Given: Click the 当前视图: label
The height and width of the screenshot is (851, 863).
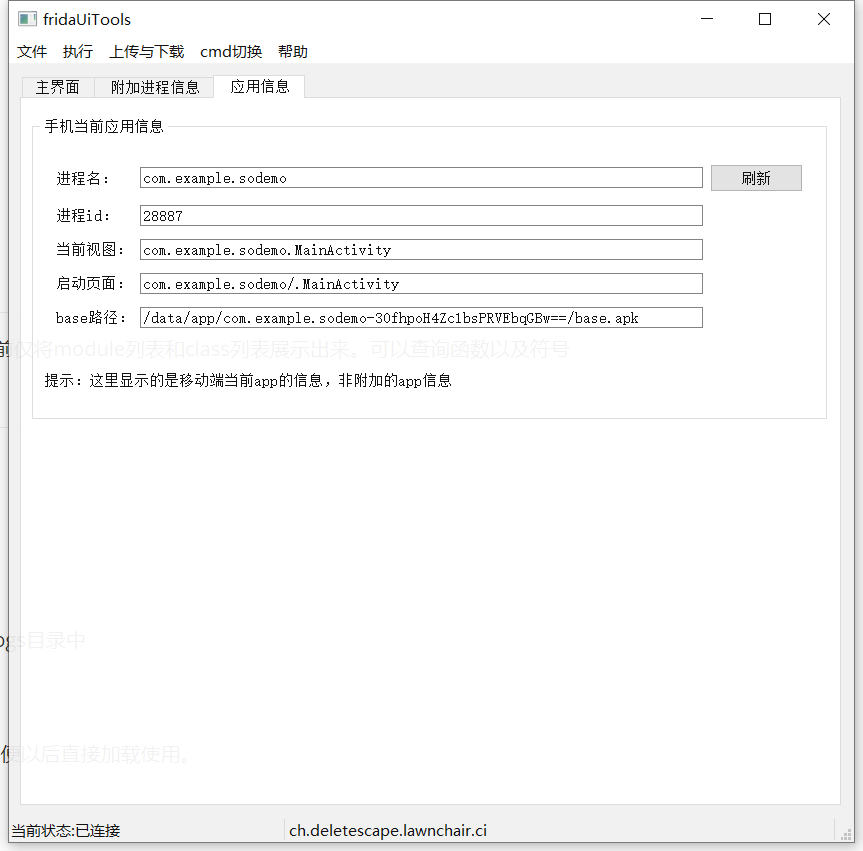Looking at the screenshot, I should click(90, 249).
